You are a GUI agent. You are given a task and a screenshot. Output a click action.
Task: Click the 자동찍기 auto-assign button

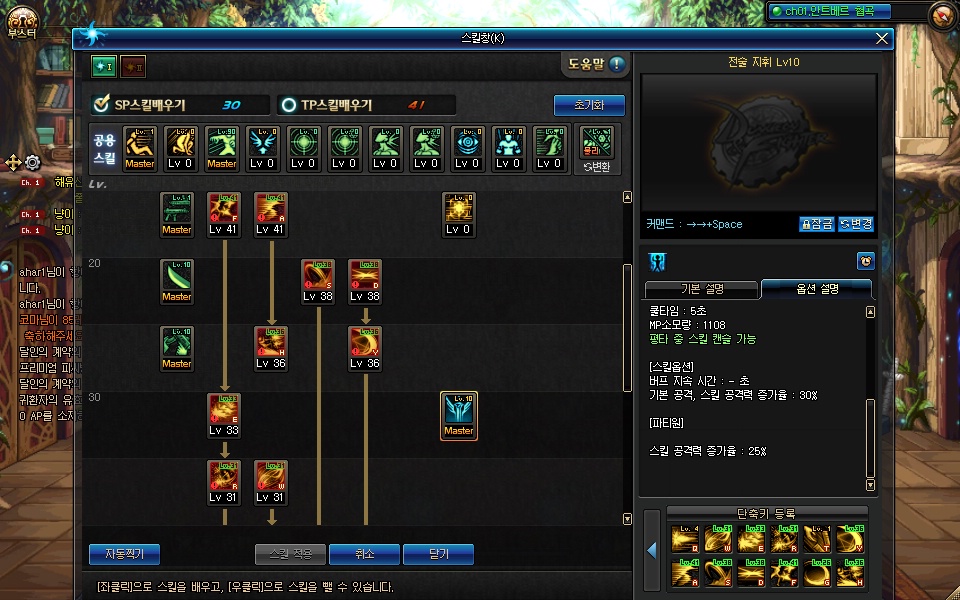click(x=124, y=554)
